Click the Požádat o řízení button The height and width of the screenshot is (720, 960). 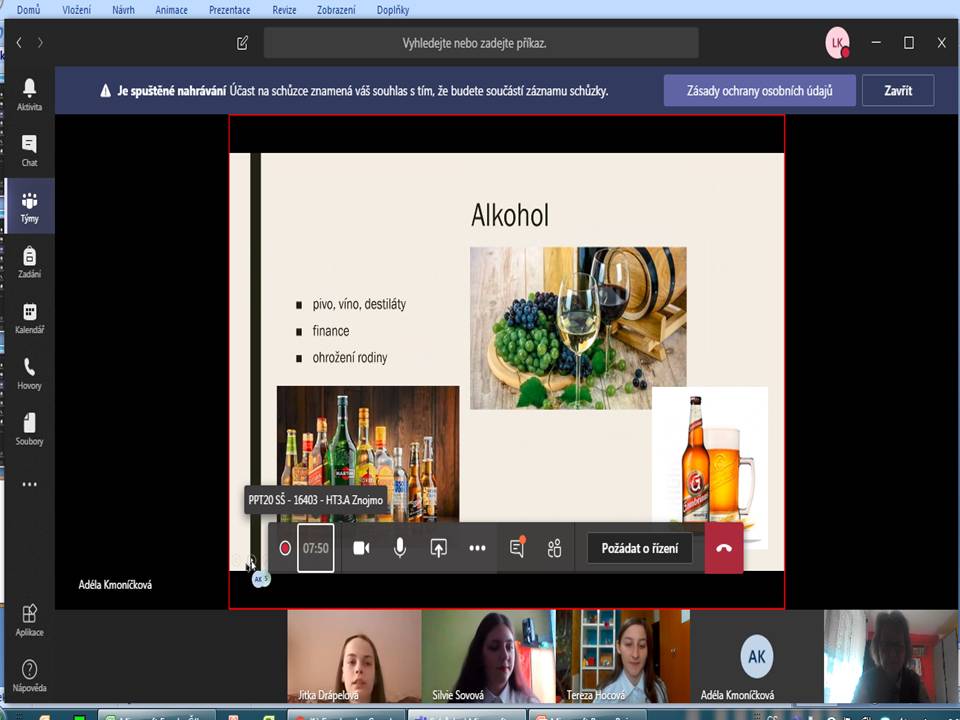(x=640, y=548)
